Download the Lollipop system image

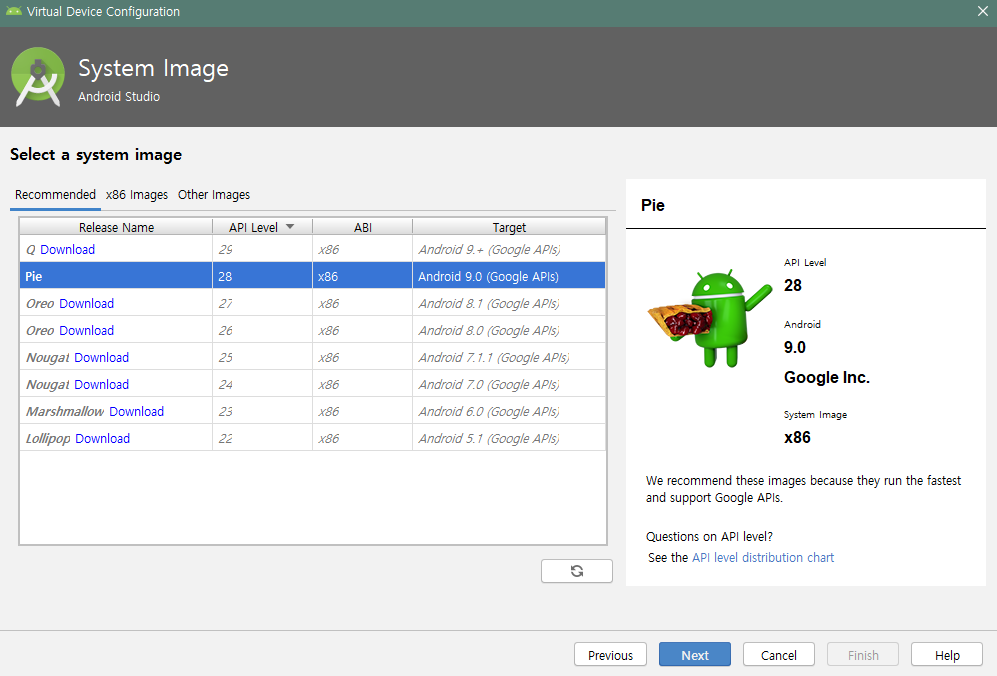[102, 439]
